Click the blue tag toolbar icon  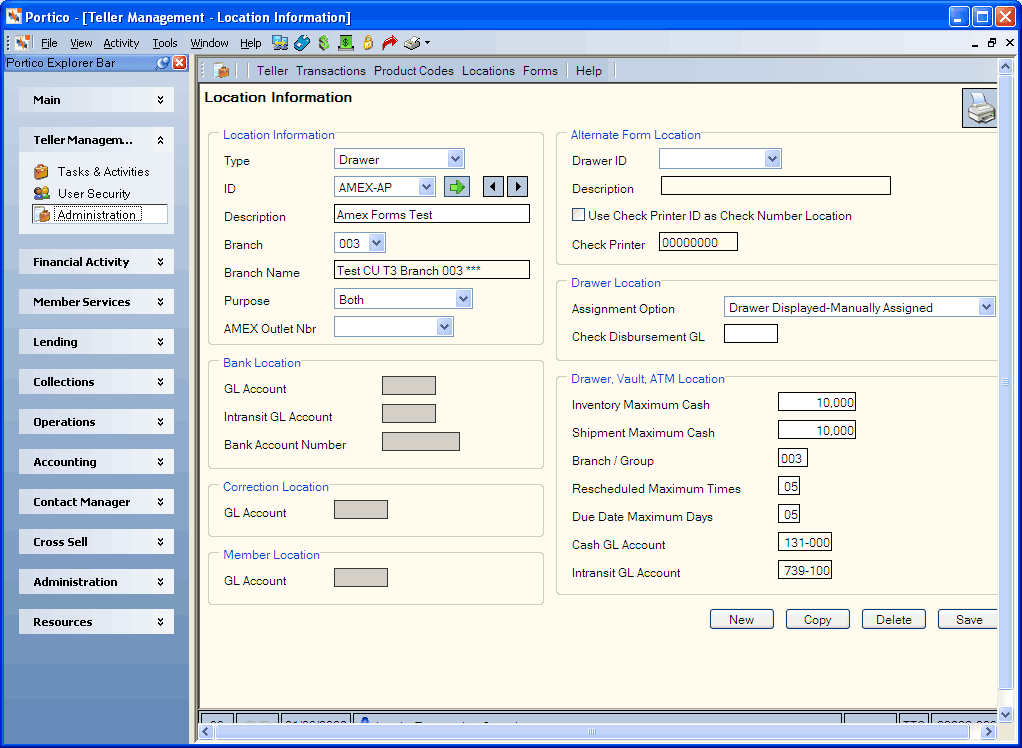click(302, 43)
